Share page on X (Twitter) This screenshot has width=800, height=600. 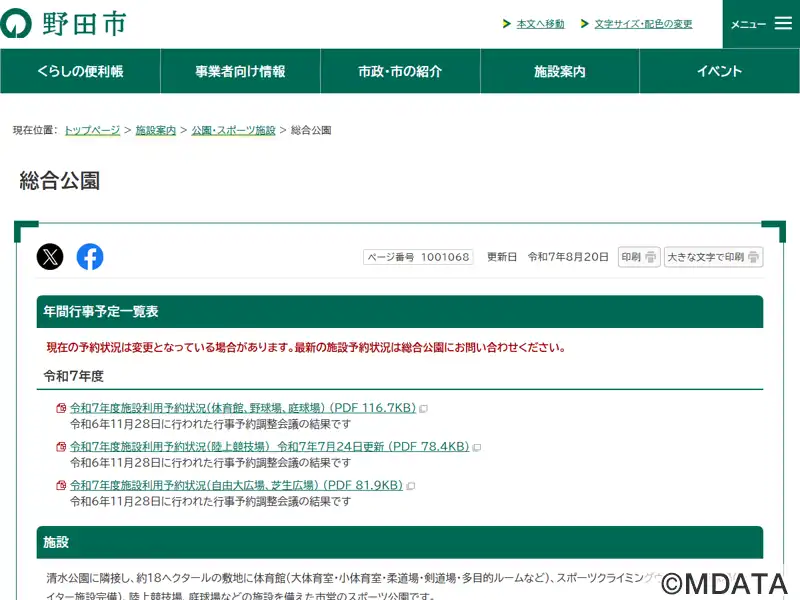point(50,257)
